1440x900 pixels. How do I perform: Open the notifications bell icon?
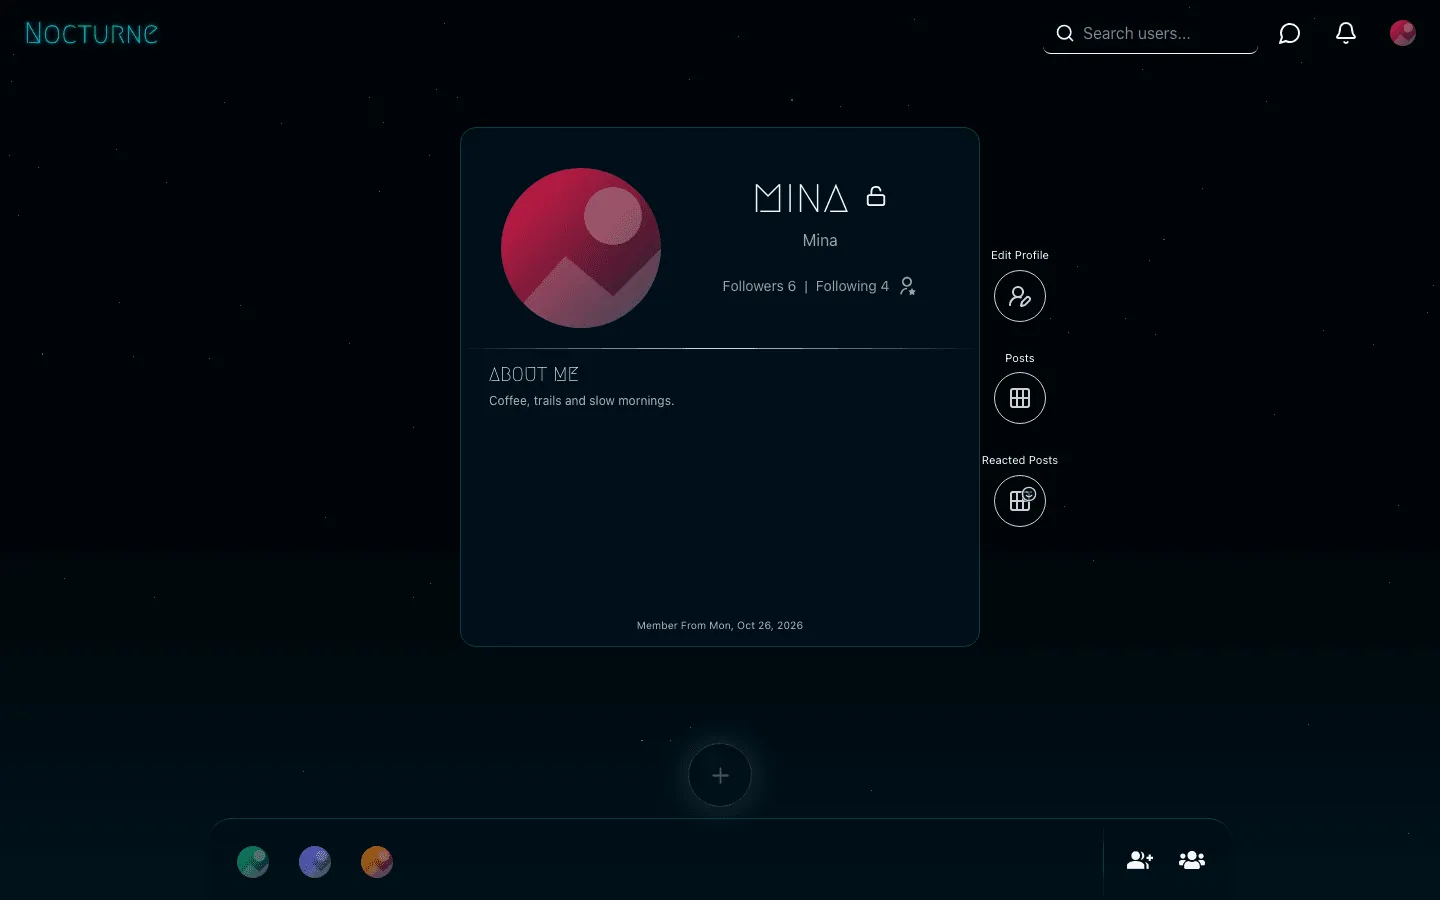(1346, 33)
